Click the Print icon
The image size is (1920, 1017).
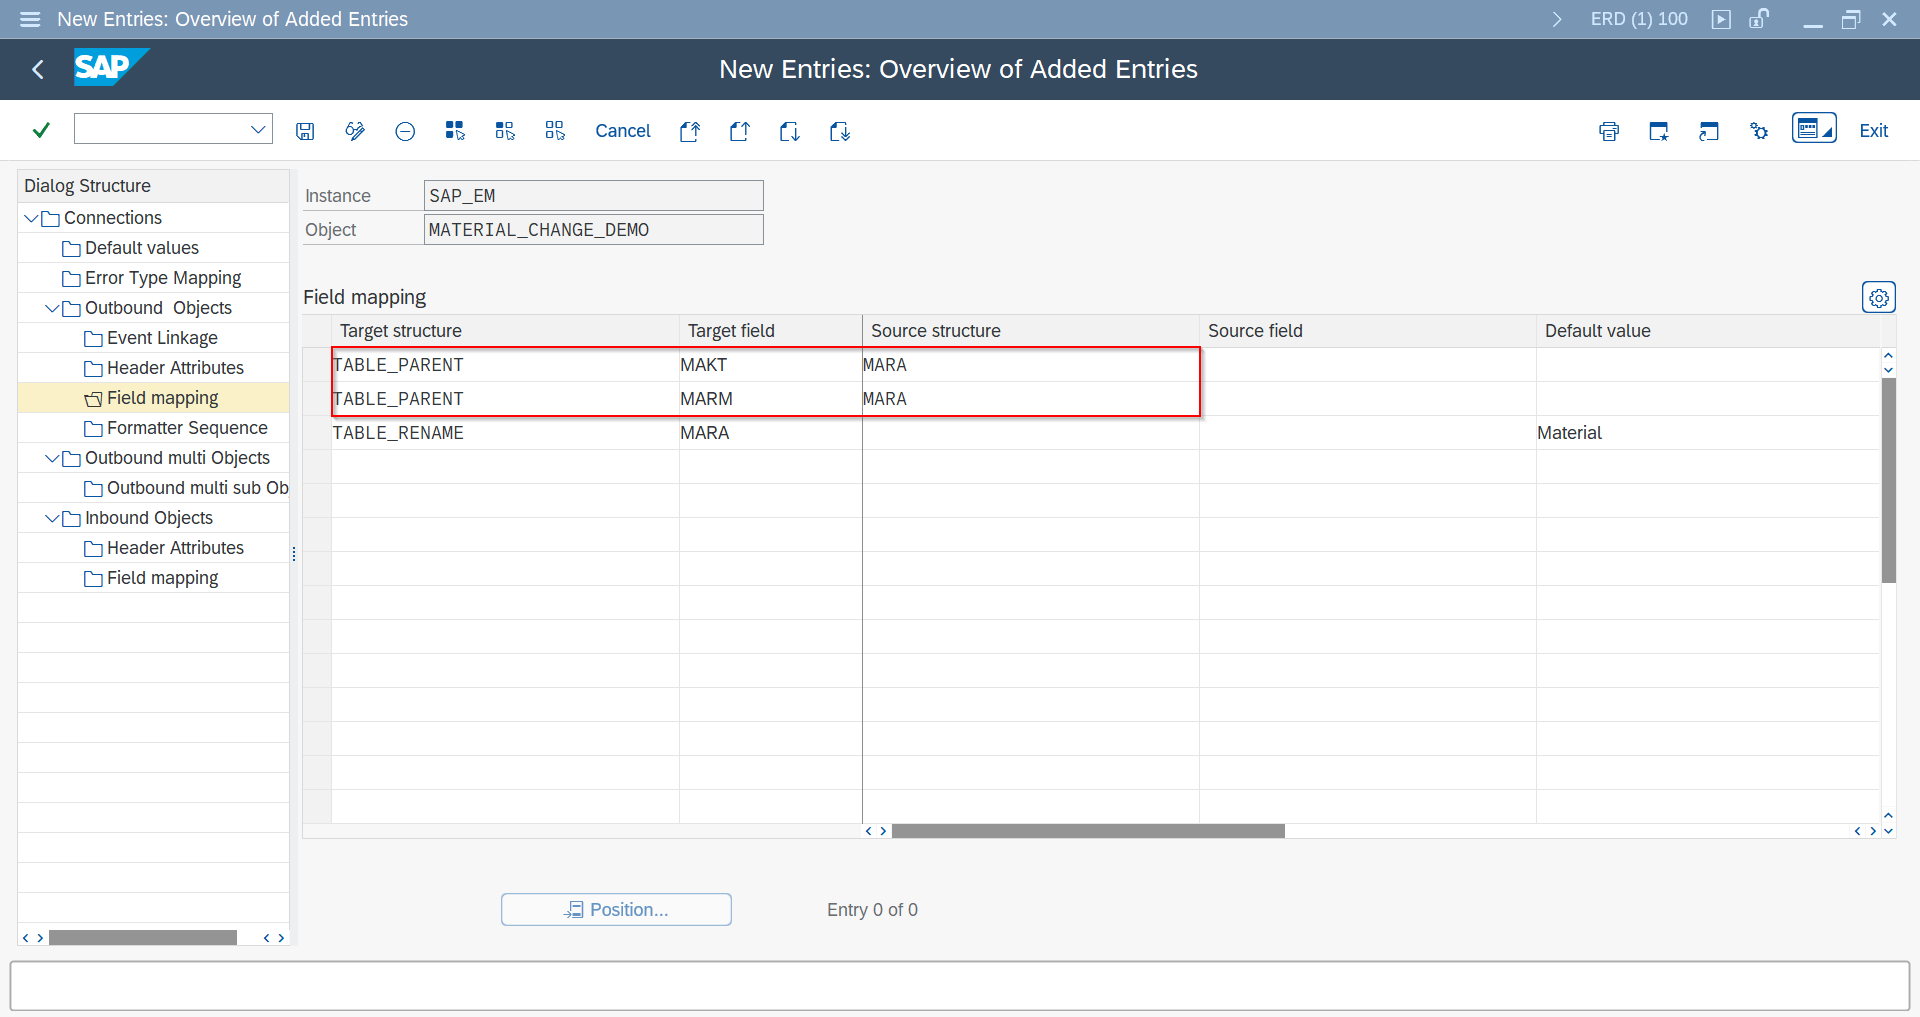[1609, 131]
